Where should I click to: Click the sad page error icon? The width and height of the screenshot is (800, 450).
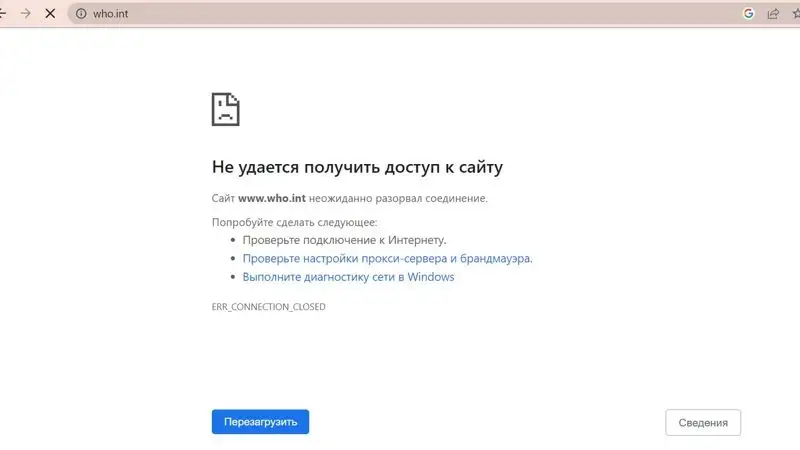[225, 109]
